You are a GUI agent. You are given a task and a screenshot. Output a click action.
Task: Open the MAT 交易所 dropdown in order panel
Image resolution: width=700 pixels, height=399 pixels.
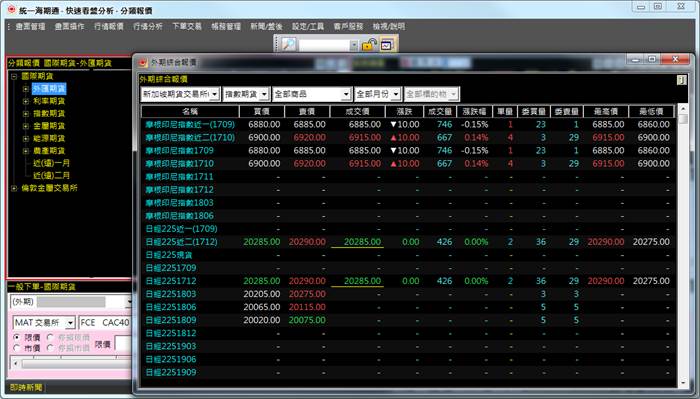click(70, 322)
